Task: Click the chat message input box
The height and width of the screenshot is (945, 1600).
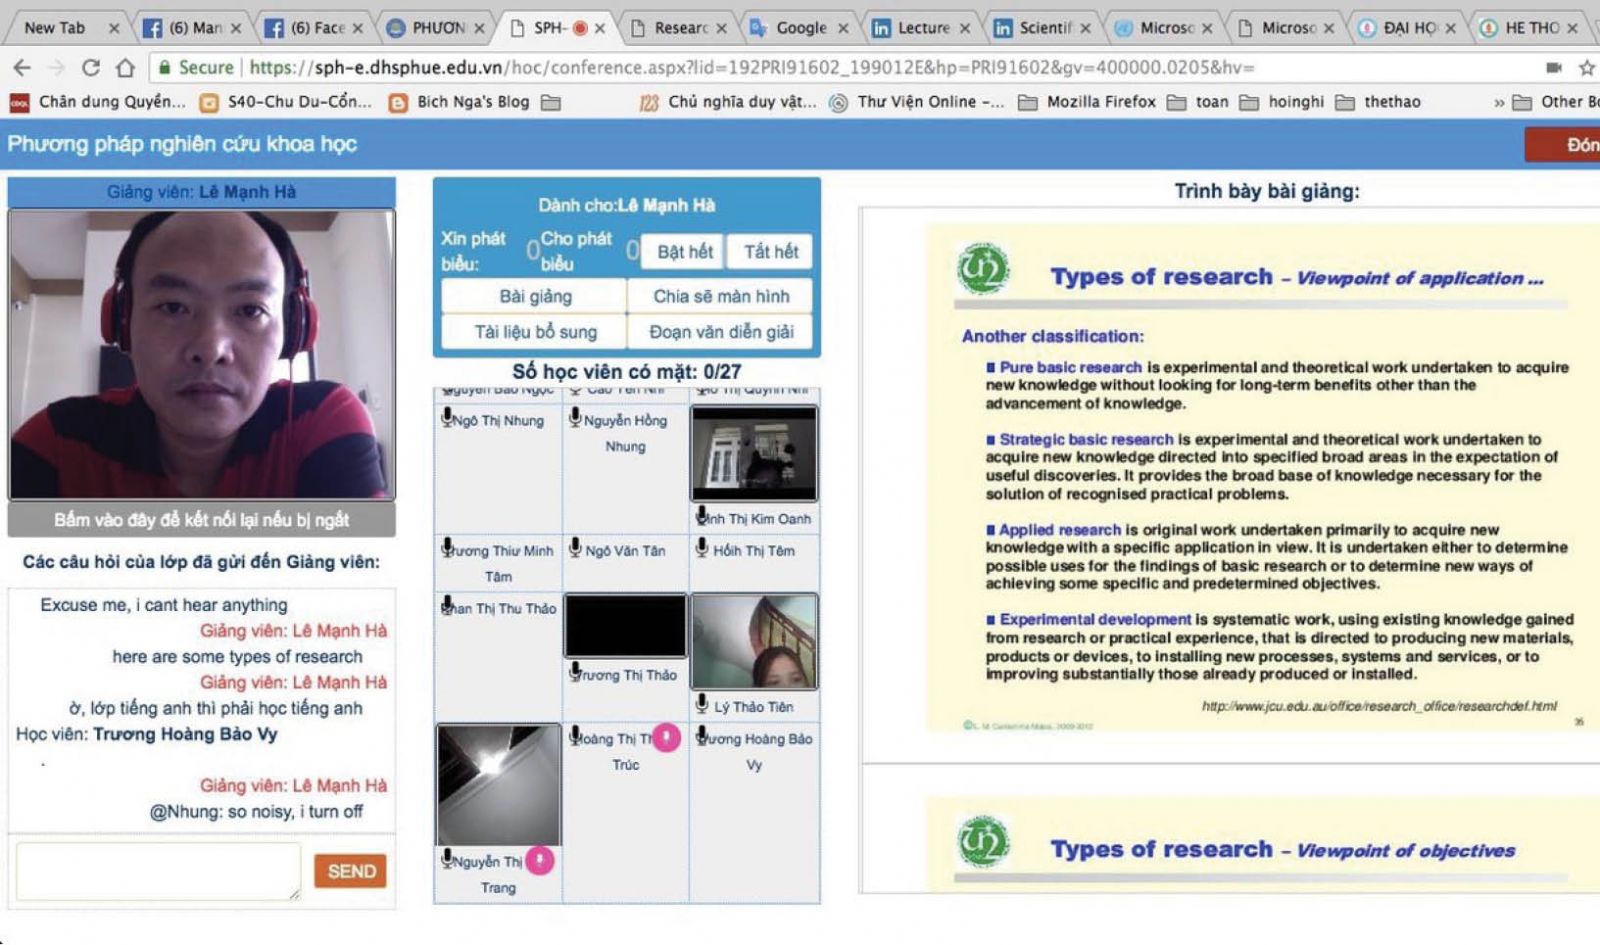Action: coord(158,870)
